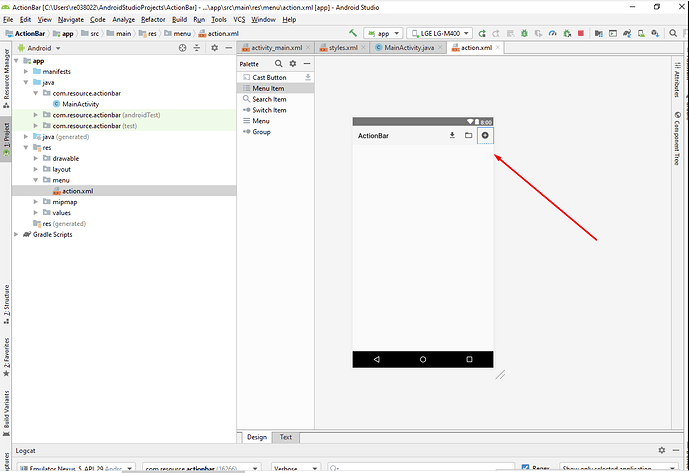Search the Palette with magnifier
The image size is (689, 473).
tap(279, 64)
